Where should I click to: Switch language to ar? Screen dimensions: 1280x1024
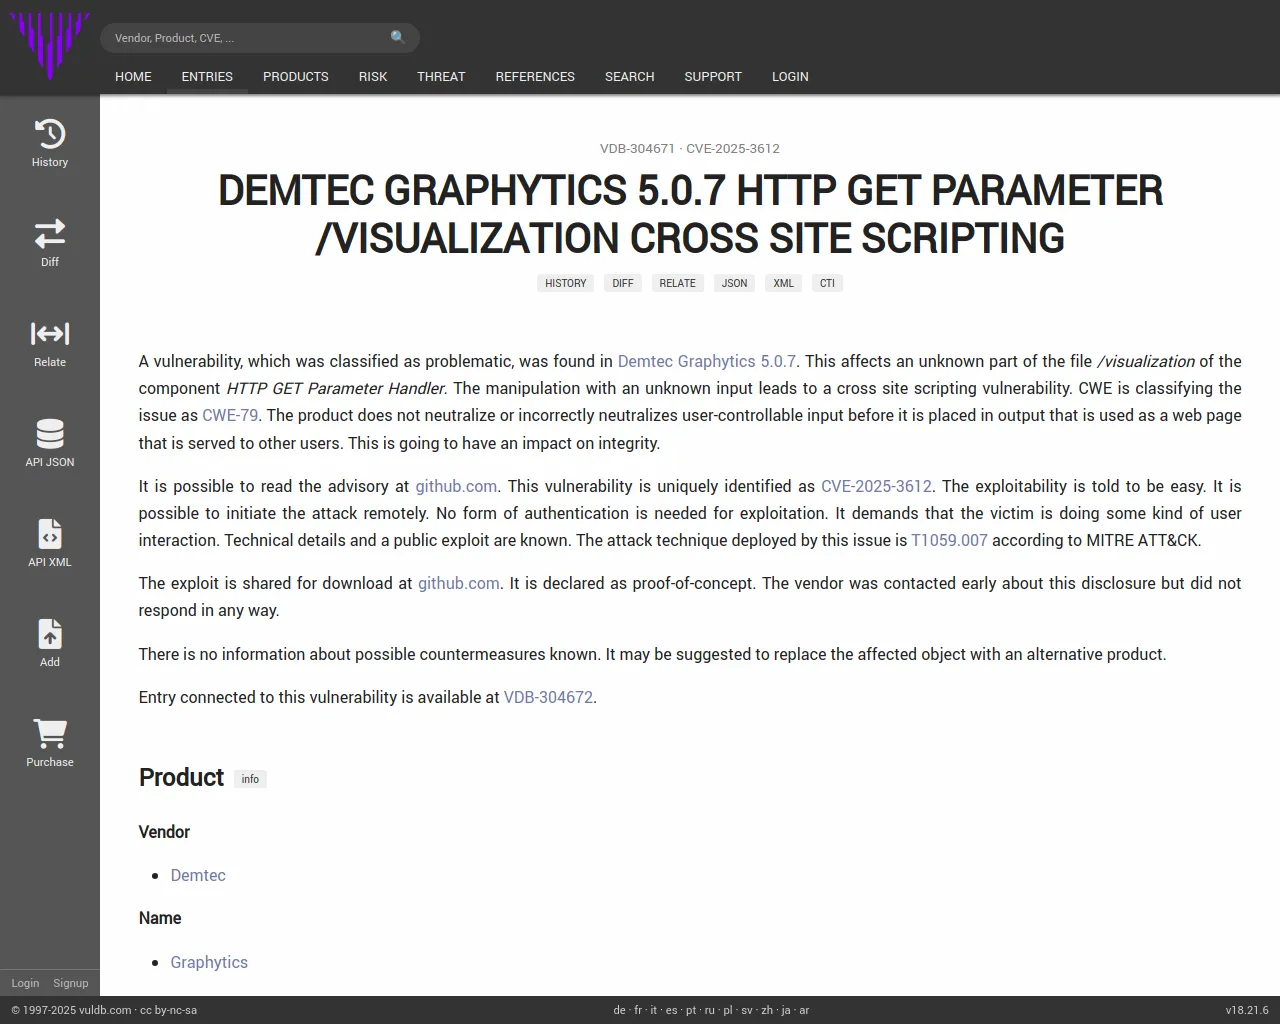(804, 1010)
